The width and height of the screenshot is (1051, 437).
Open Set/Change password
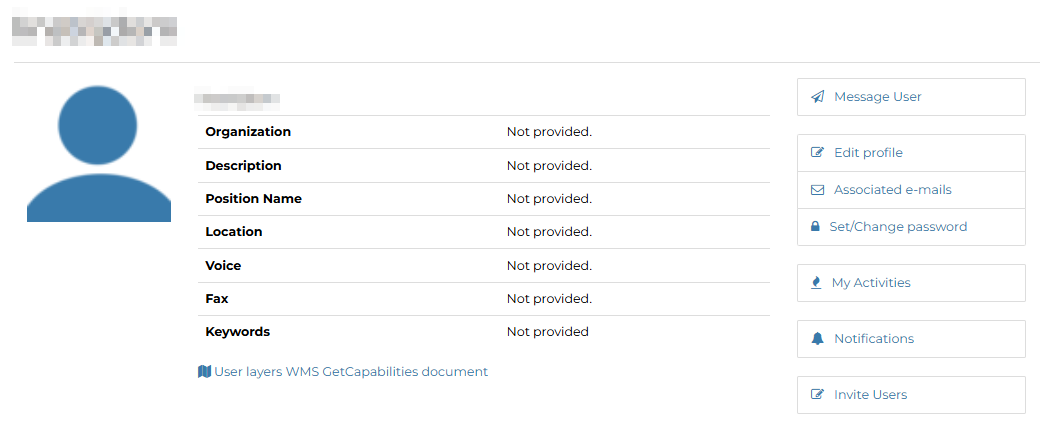click(911, 227)
